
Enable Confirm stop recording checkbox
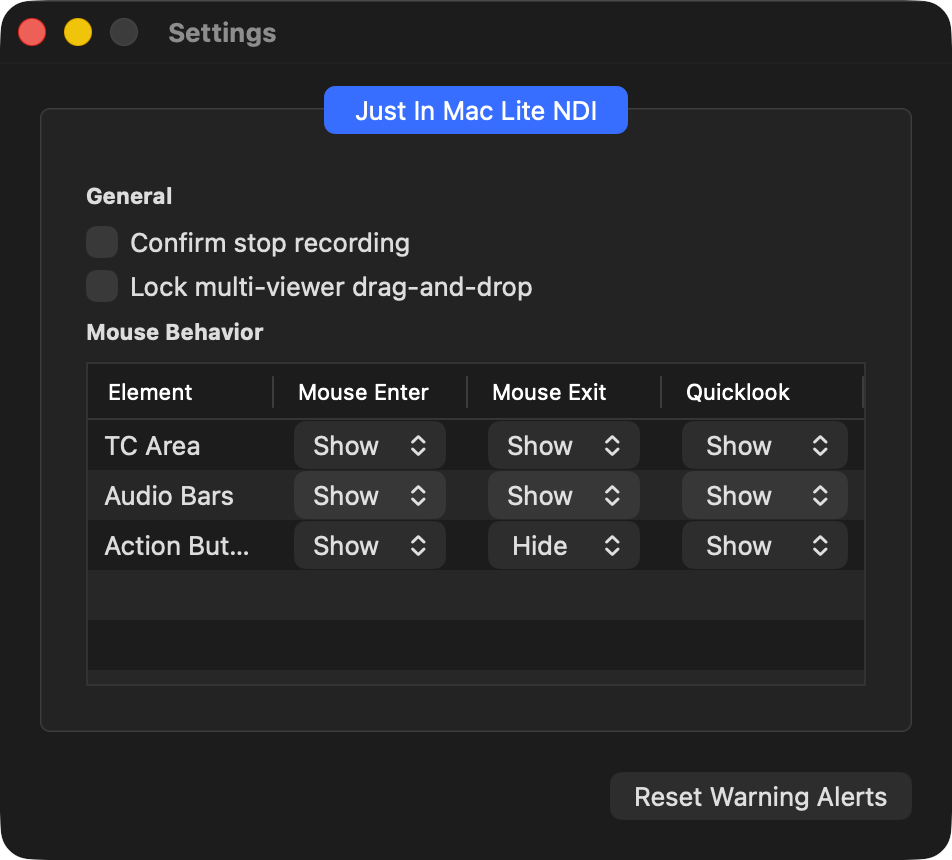pos(101,242)
